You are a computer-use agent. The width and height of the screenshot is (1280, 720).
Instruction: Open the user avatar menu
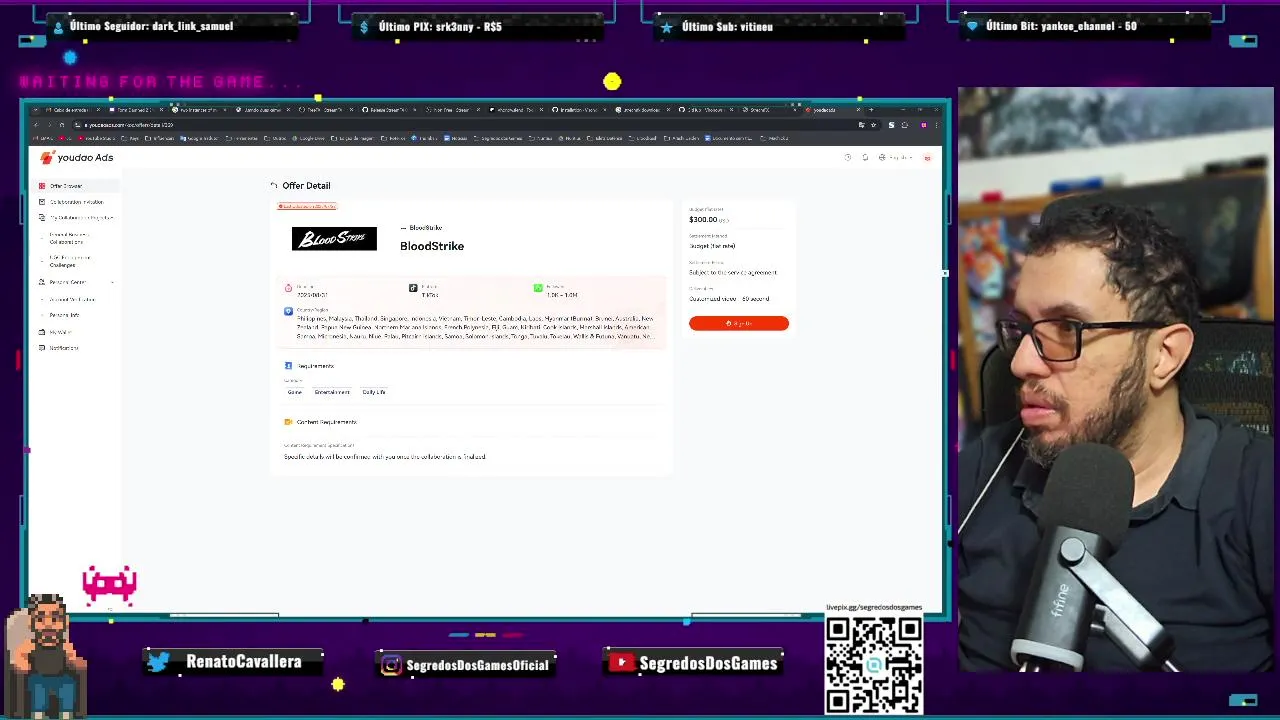927,158
